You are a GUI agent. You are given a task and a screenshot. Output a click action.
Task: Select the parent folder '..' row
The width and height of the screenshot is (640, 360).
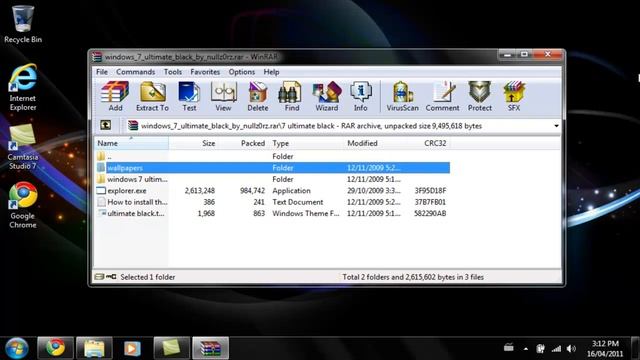coord(273,156)
